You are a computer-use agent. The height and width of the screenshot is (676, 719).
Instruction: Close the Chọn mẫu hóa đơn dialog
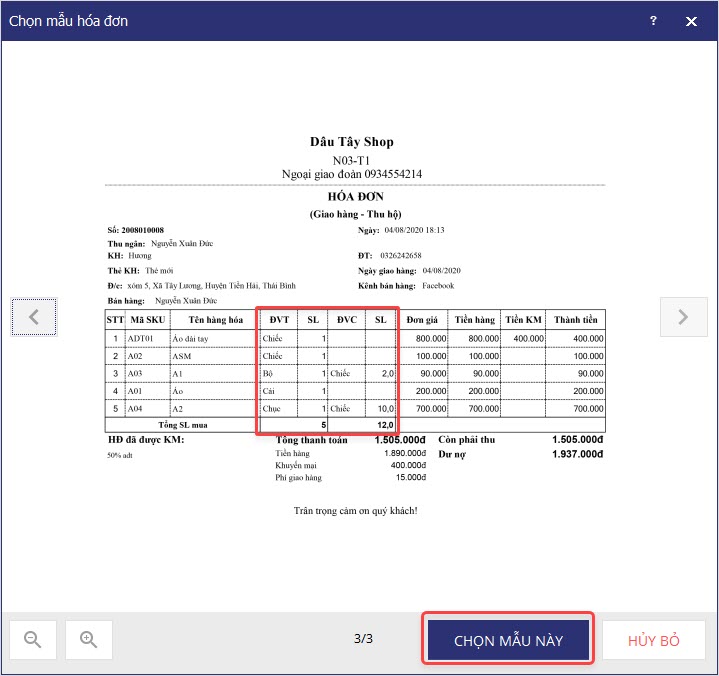click(x=691, y=21)
